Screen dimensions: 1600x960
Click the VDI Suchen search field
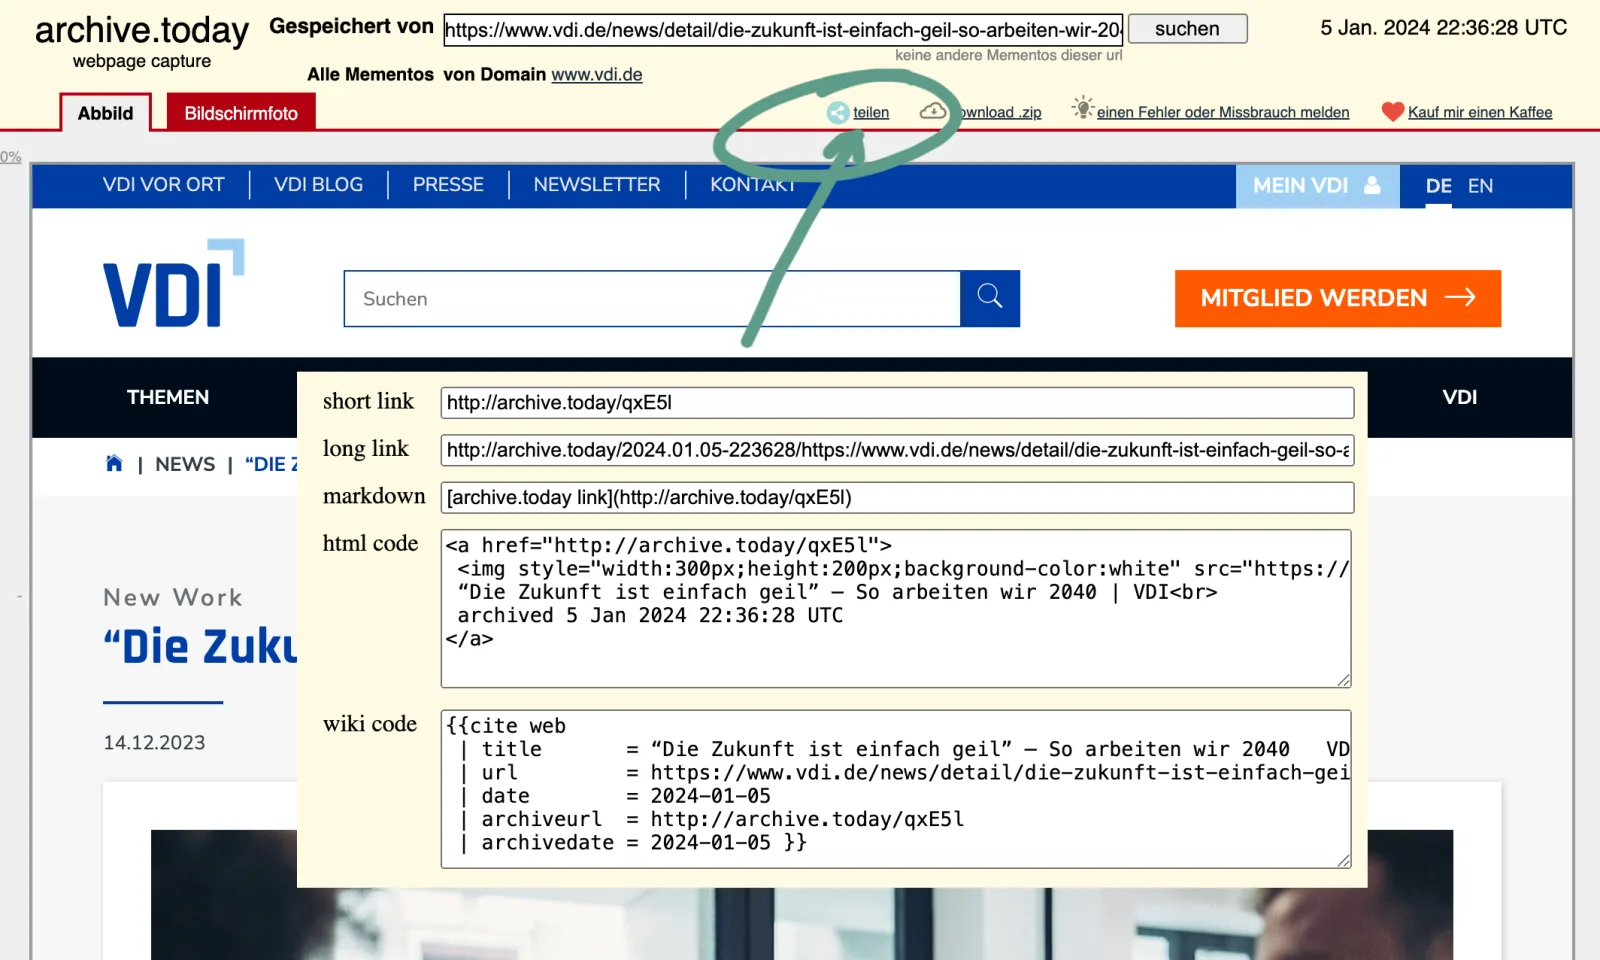[x=652, y=298]
